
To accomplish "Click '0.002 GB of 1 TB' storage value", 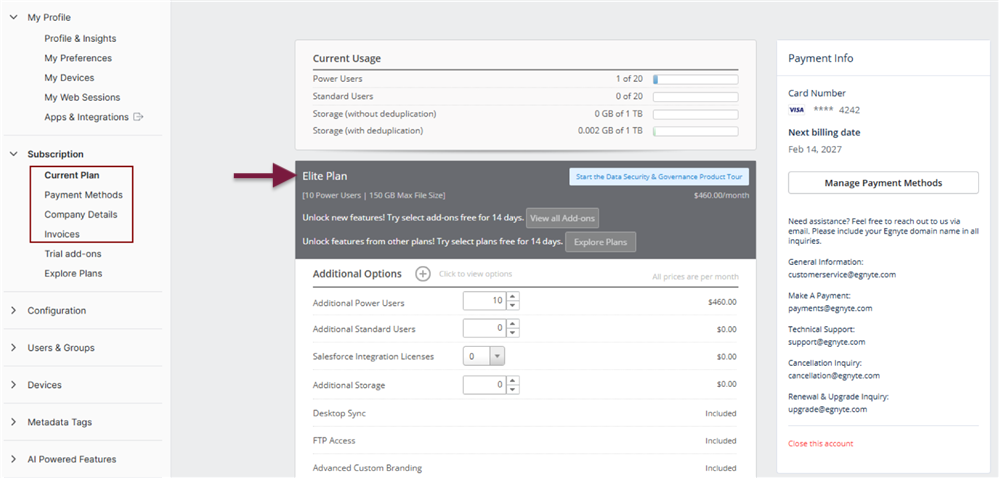I will pos(610,130).
